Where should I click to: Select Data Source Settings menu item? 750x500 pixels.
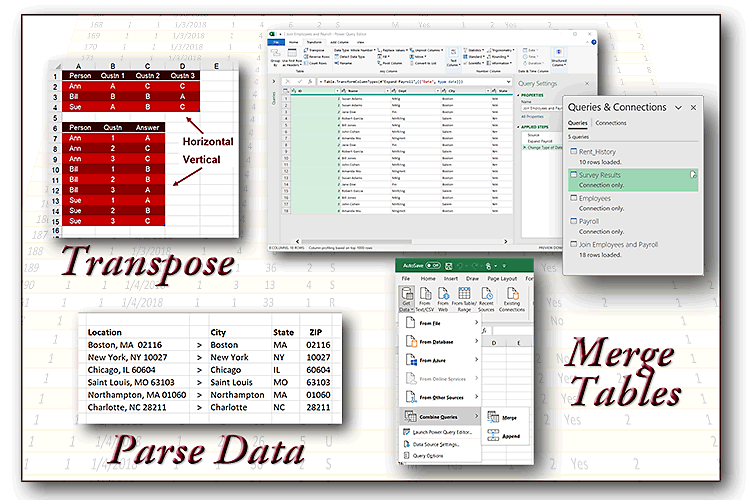point(440,444)
